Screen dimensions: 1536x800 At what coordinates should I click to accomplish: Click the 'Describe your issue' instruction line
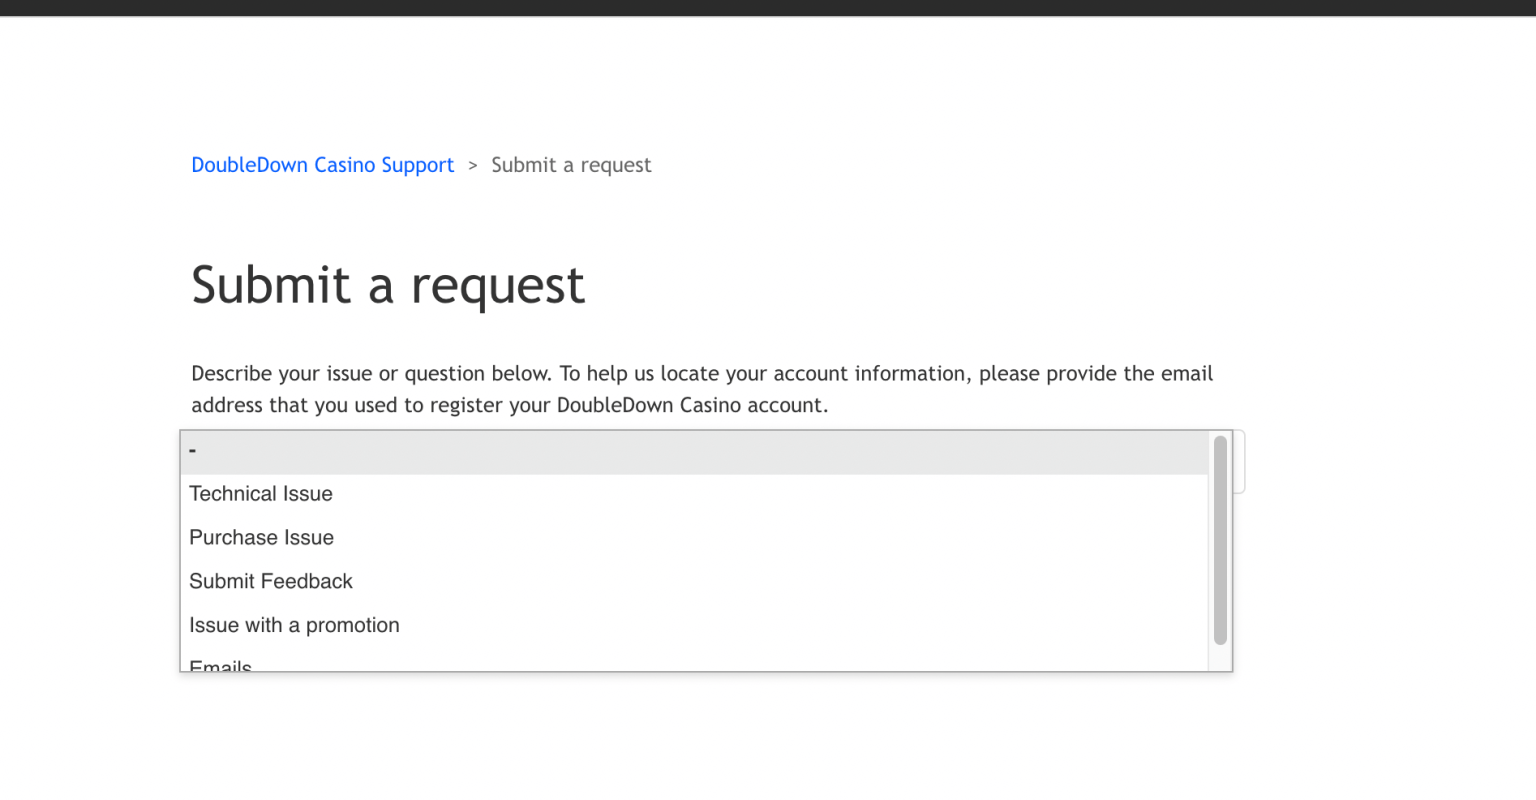[701, 374]
